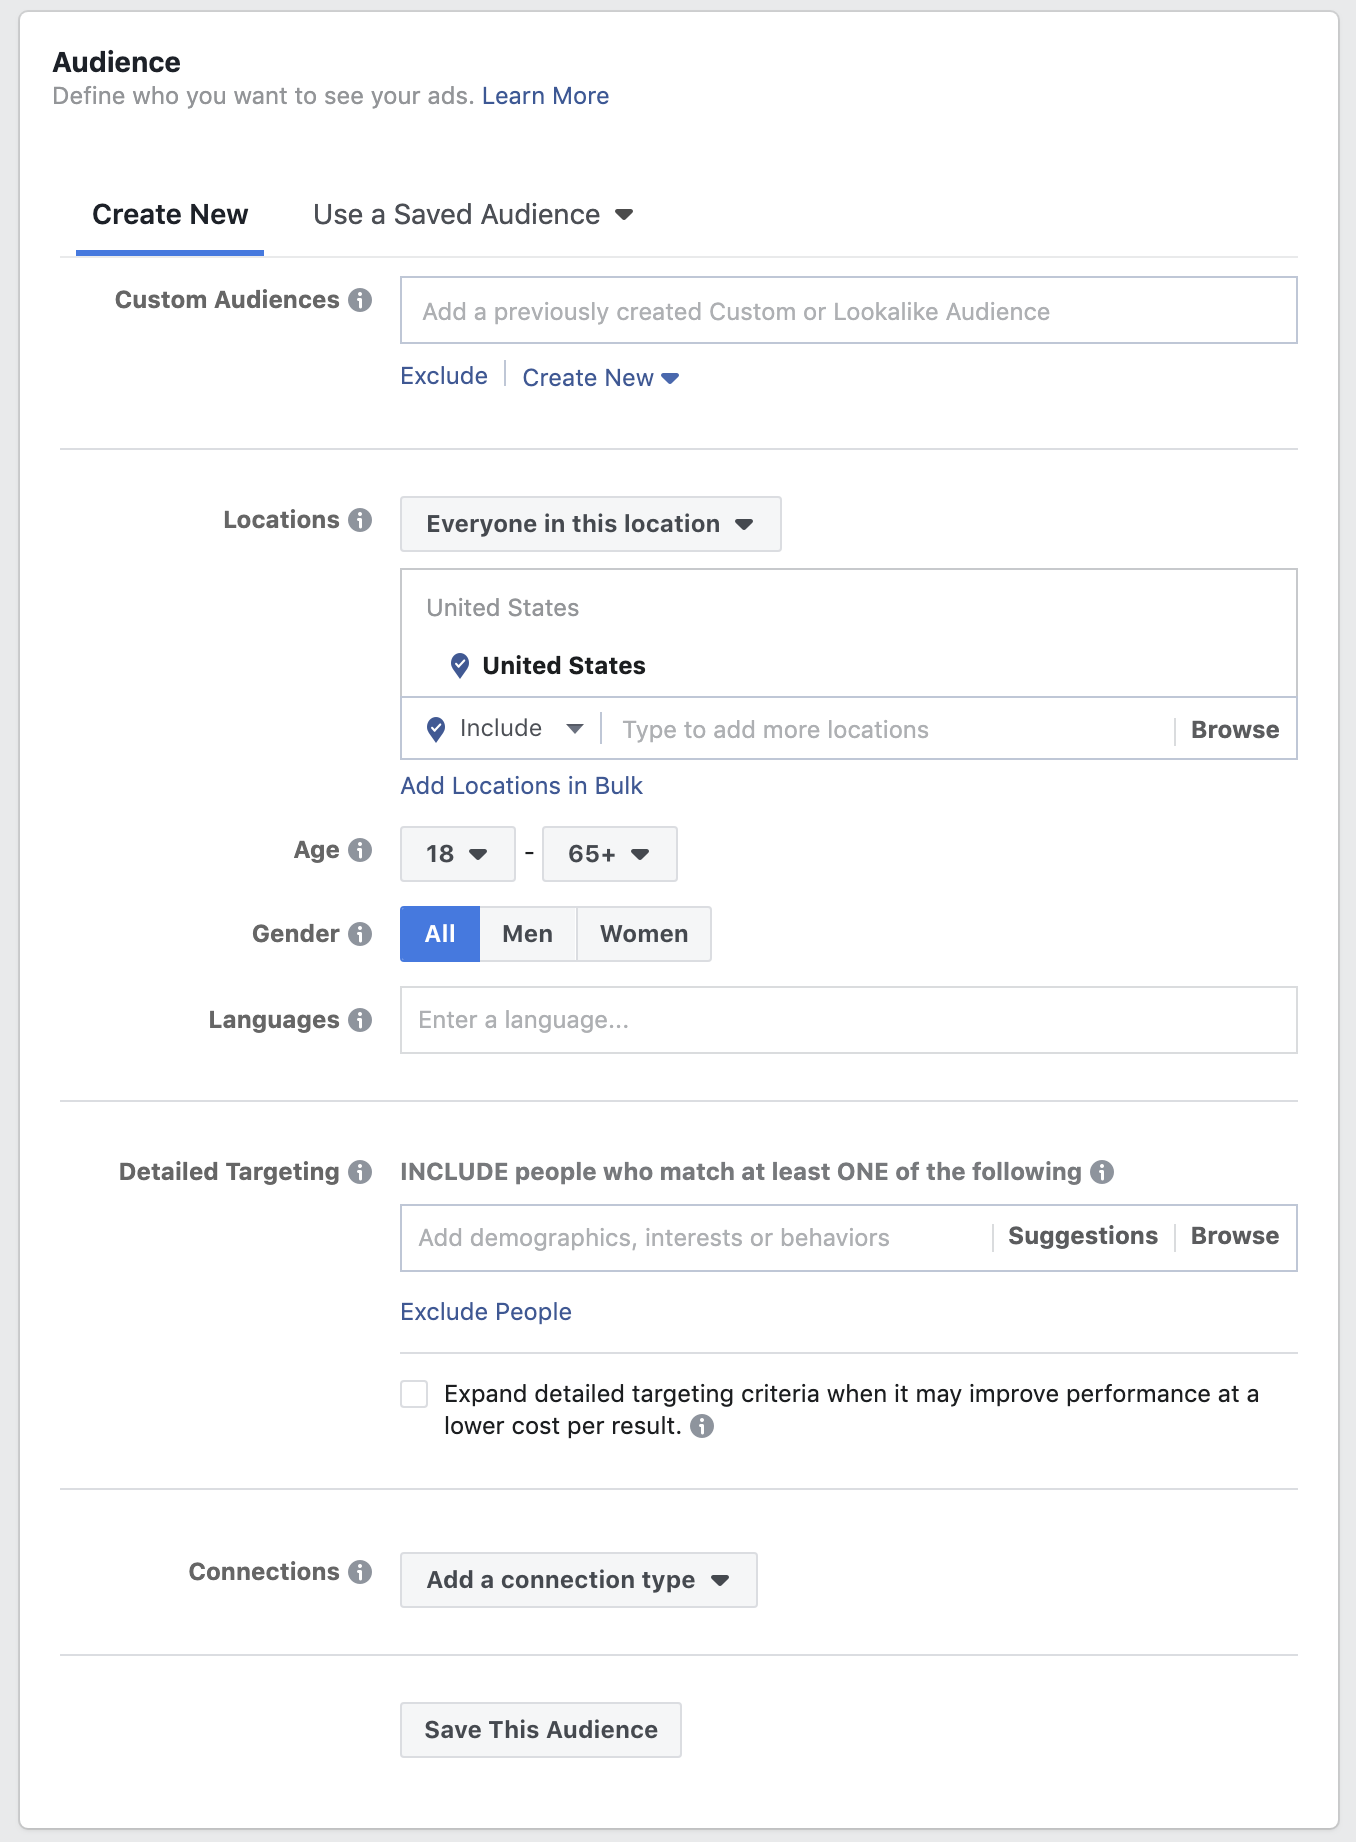This screenshot has width=1356, height=1842.
Task: Click the Locations info icon
Action: point(360,520)
